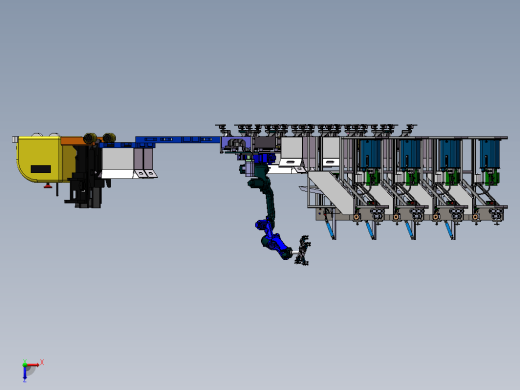Viewport: 520px width, 390px height.
Task: Click the blue downward axis of the triad
Action: (x=25, y=374)
